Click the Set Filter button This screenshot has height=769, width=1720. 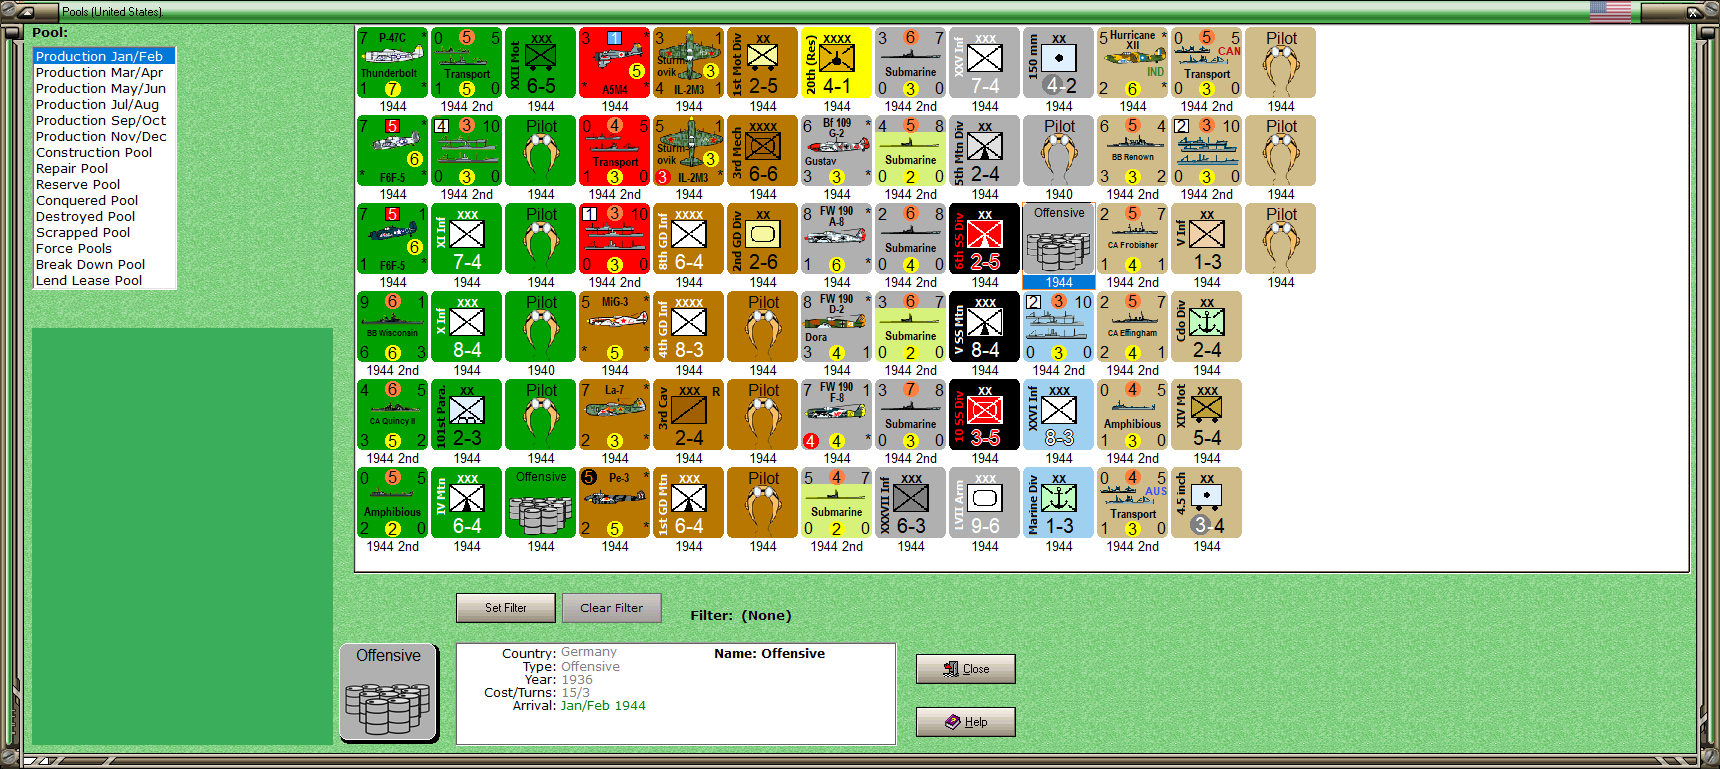(x=506, y=608)
